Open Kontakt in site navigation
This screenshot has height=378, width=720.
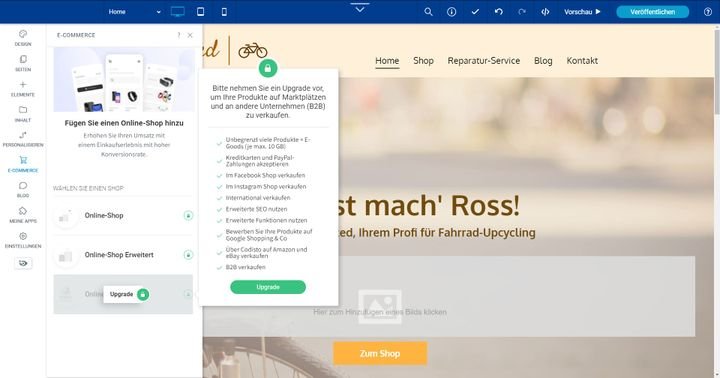point(582,61)
